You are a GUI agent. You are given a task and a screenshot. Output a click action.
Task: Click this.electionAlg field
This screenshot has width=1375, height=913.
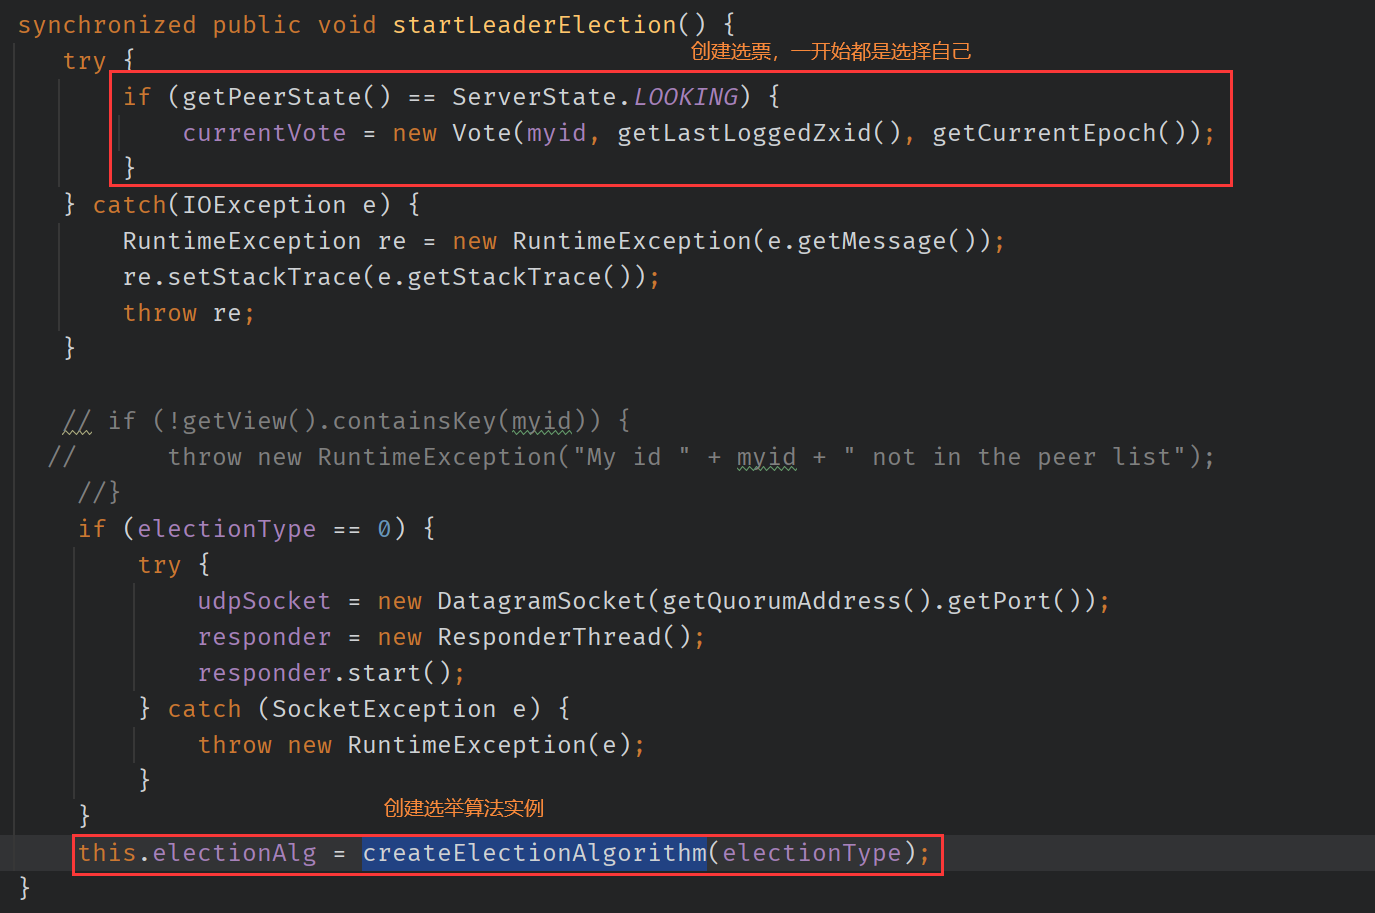[197, 853]
